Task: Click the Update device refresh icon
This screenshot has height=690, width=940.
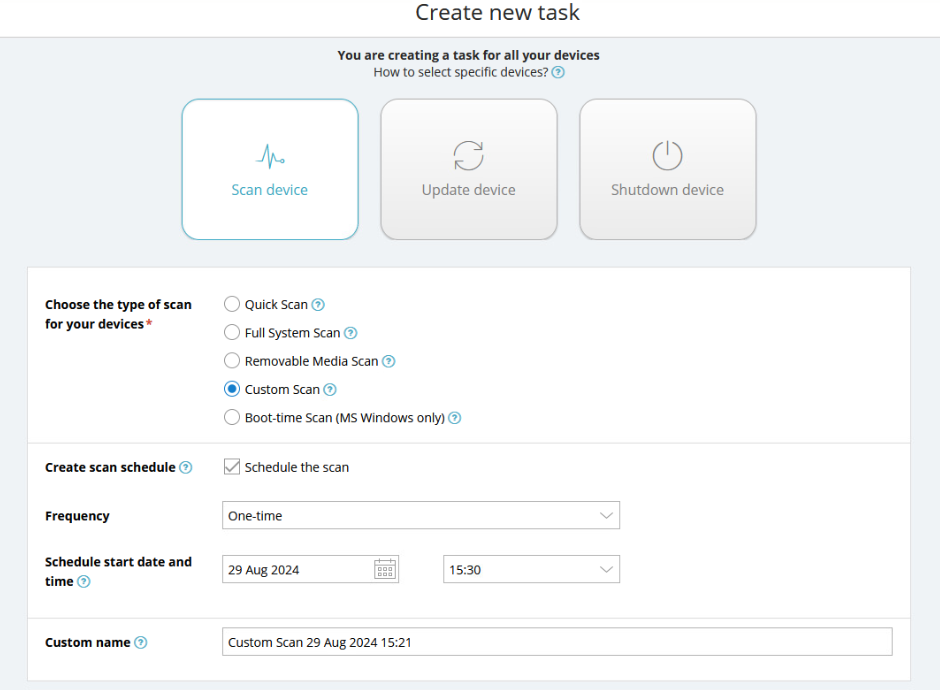Action: (468, 156)
